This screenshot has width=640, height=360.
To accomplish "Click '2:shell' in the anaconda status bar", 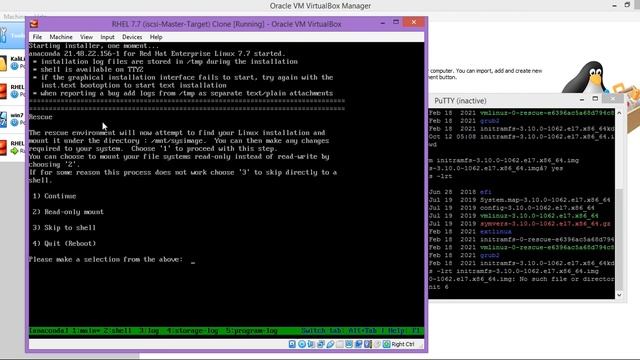I will click(119, 331).
